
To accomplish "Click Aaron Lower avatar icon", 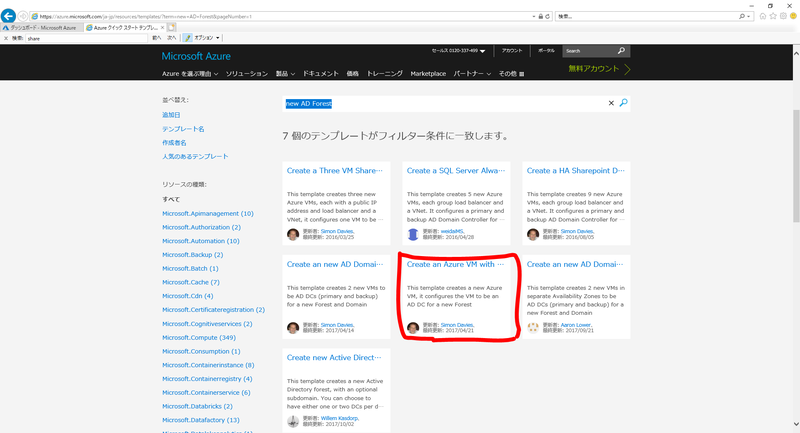I will coord(533,327).
